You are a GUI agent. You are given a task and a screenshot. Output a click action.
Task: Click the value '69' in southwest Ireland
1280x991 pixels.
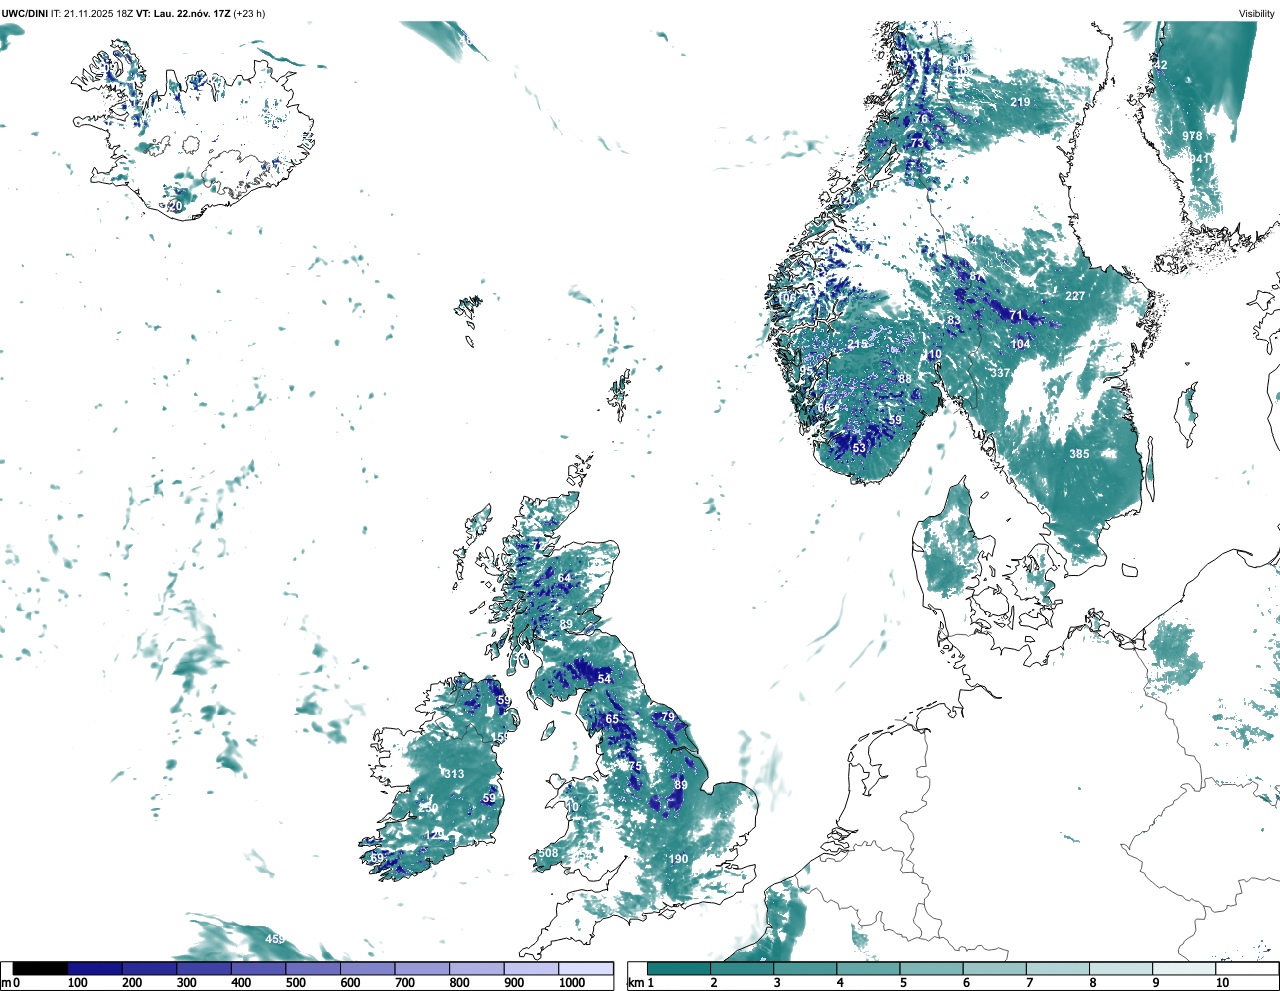(377, 858)
